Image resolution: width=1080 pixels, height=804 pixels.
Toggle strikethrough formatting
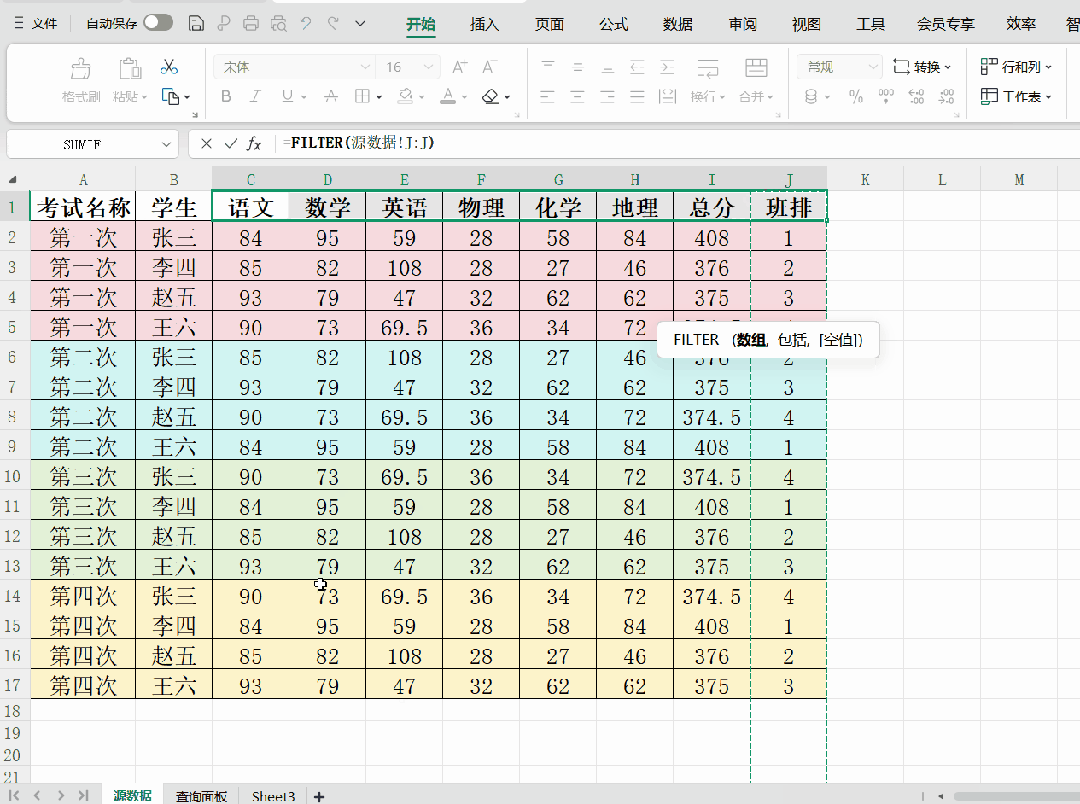click(x=331, y=96)
